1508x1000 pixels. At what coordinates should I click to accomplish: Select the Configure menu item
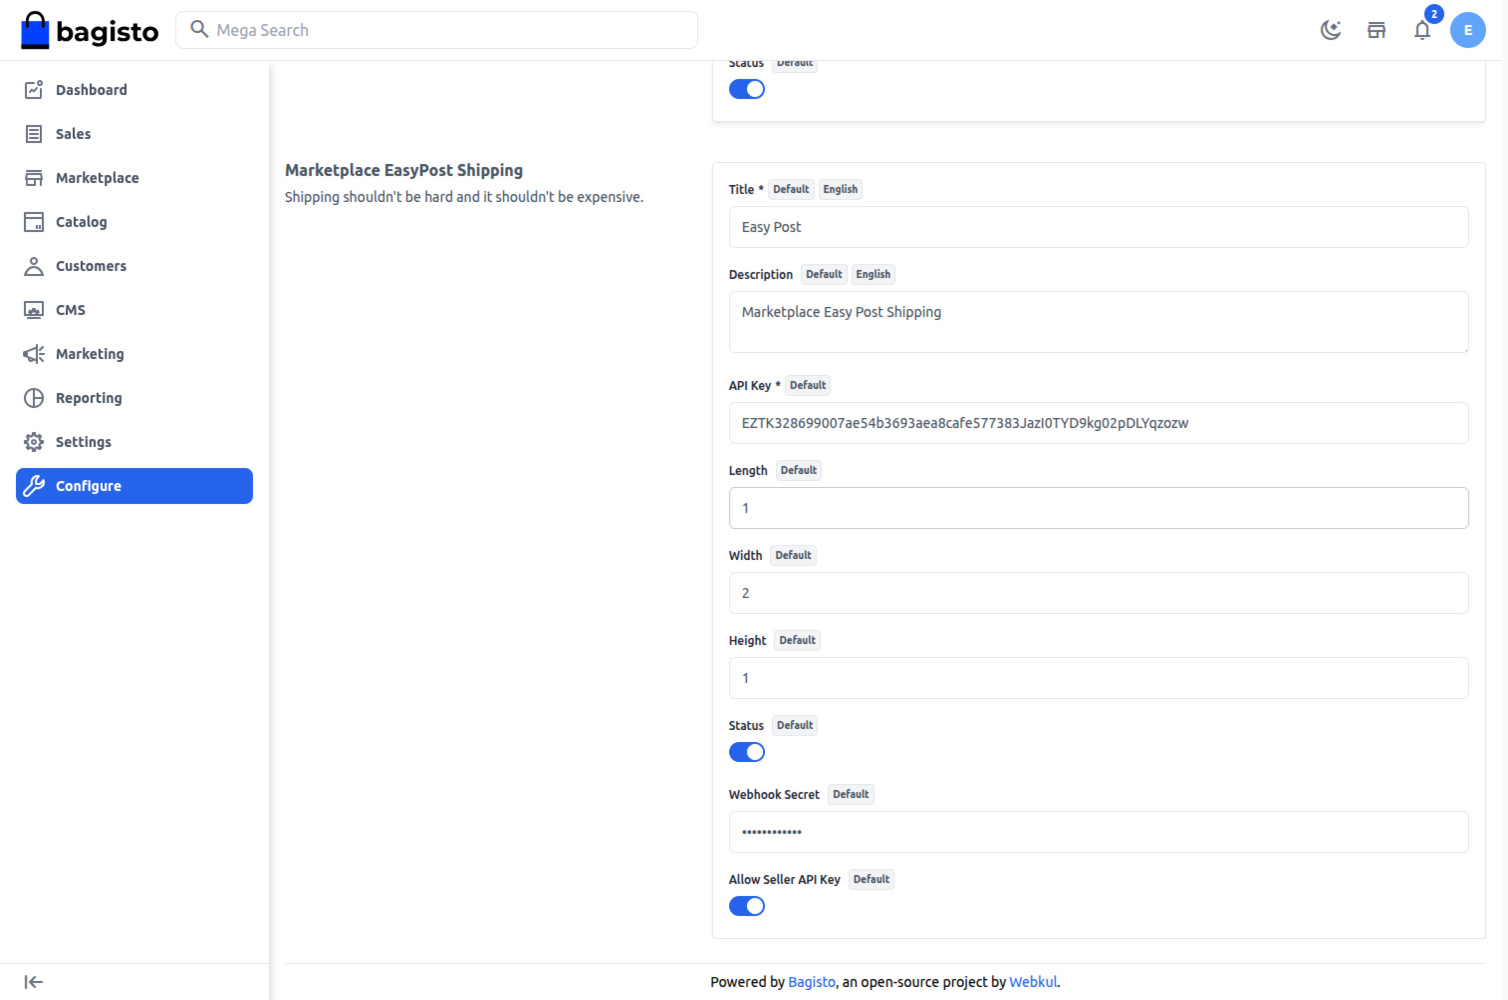(134, 486)
